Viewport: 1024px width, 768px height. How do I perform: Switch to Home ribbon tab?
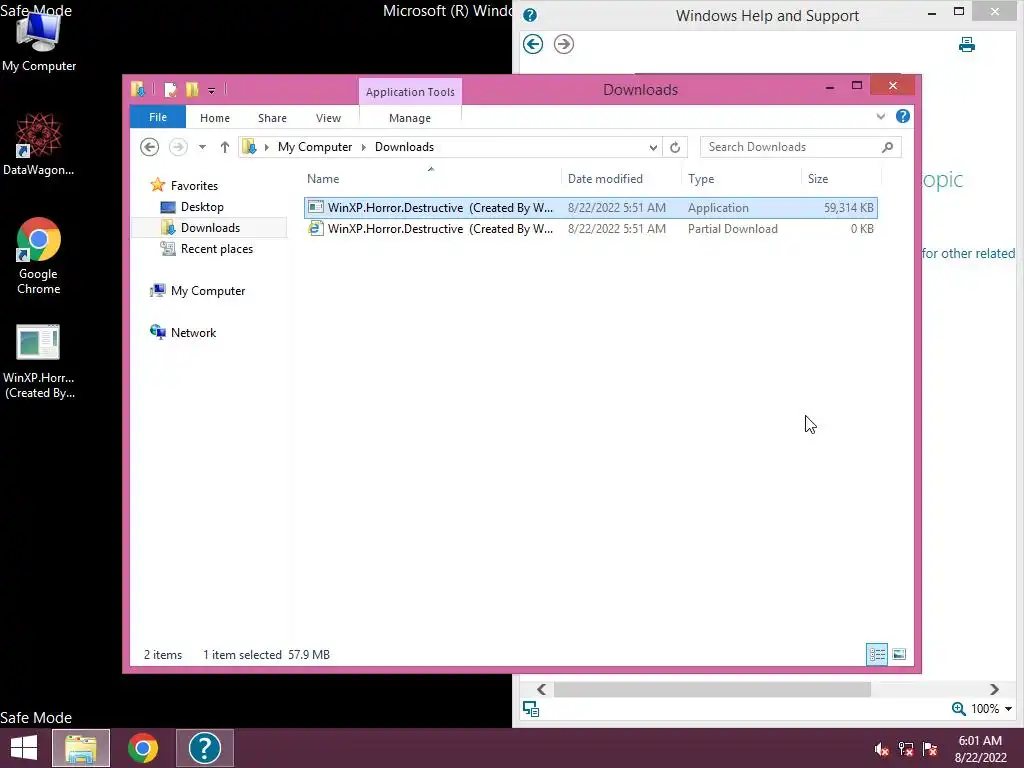pos(215,118)
